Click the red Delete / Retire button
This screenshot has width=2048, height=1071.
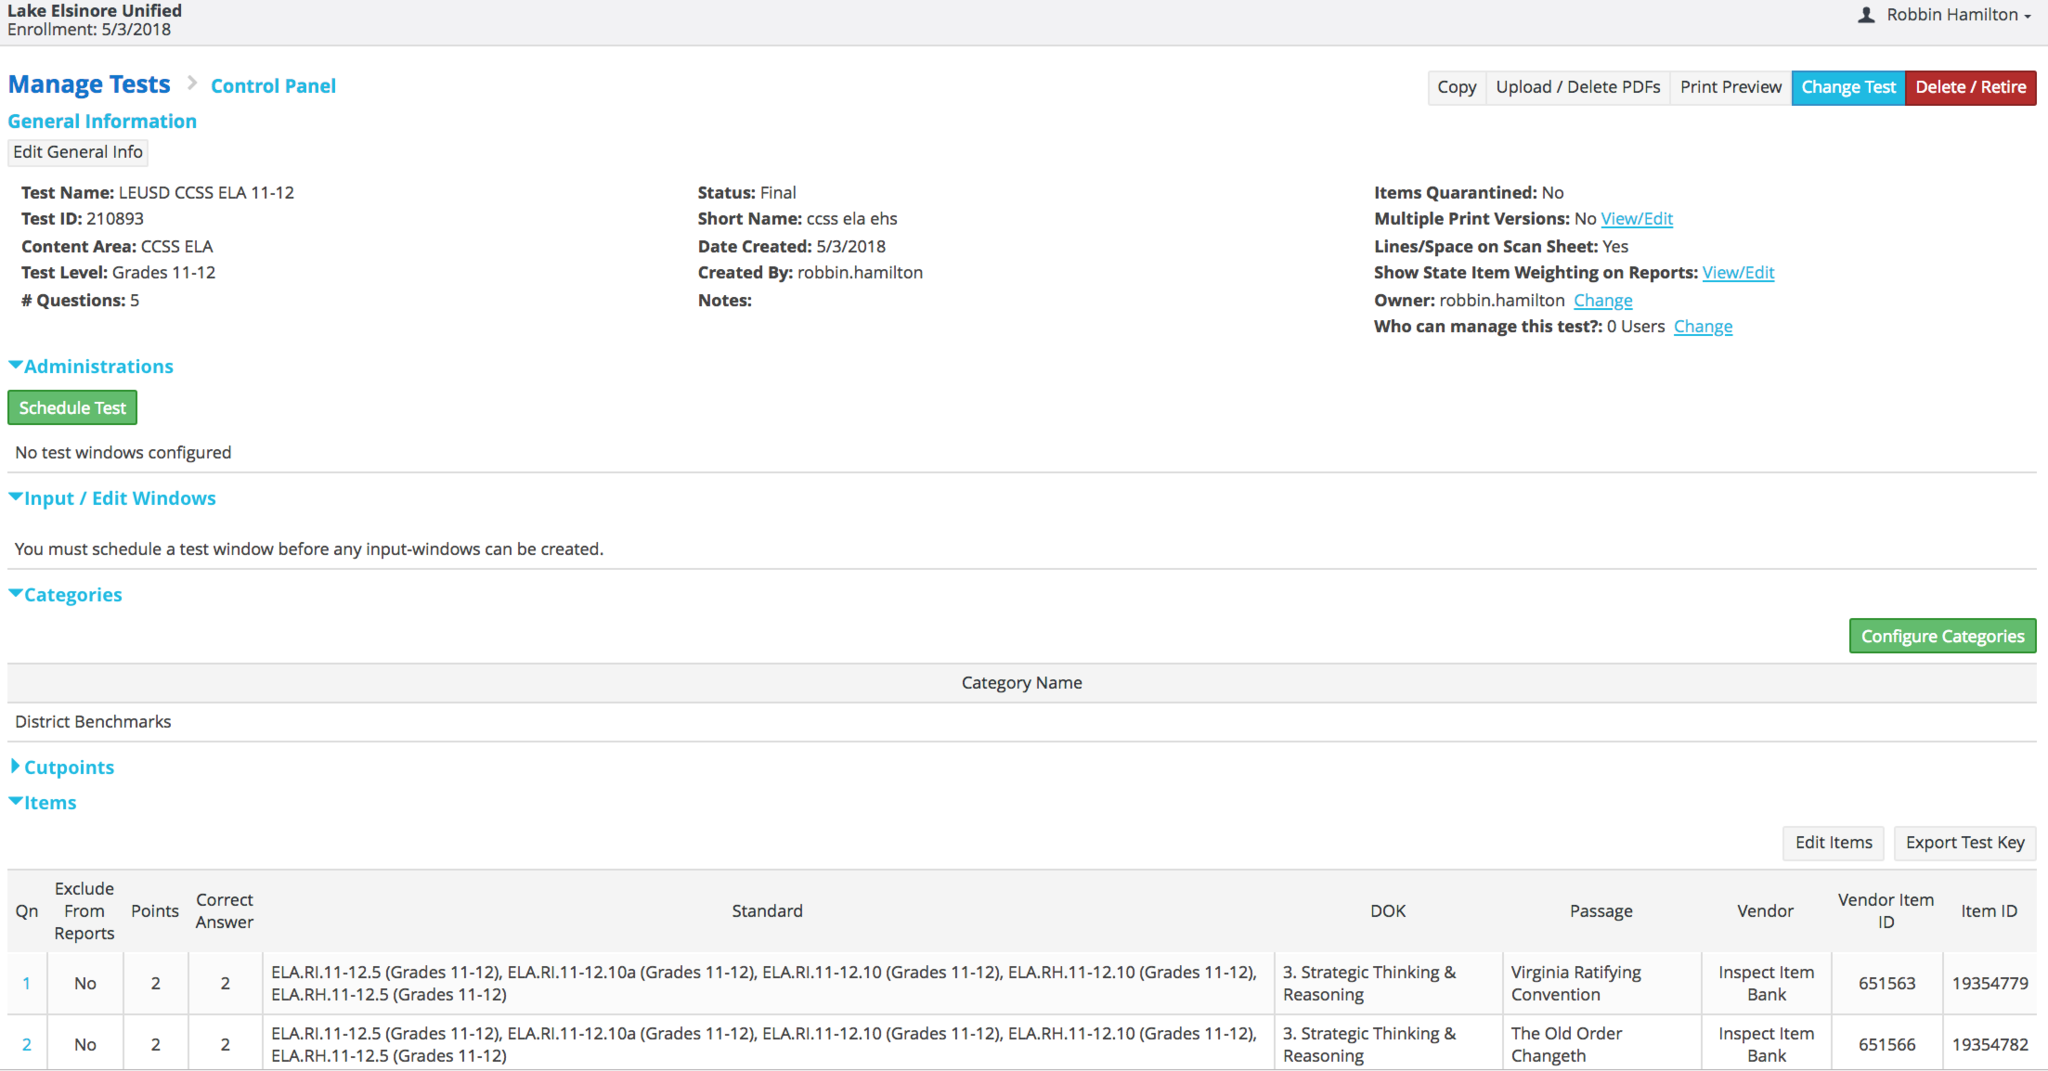pyautogui.click(x=1970, y=87)
